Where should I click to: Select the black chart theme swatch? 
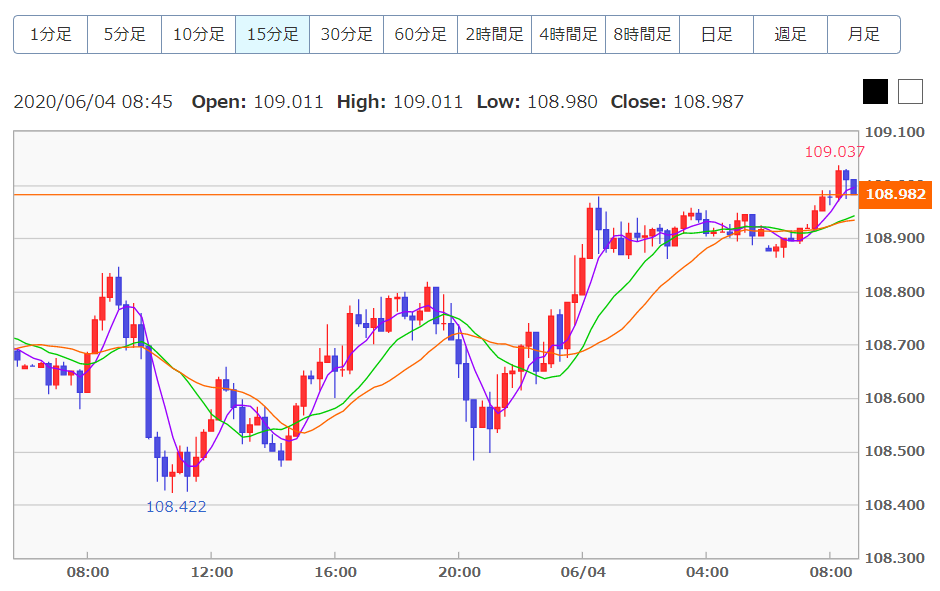point(875,92)
